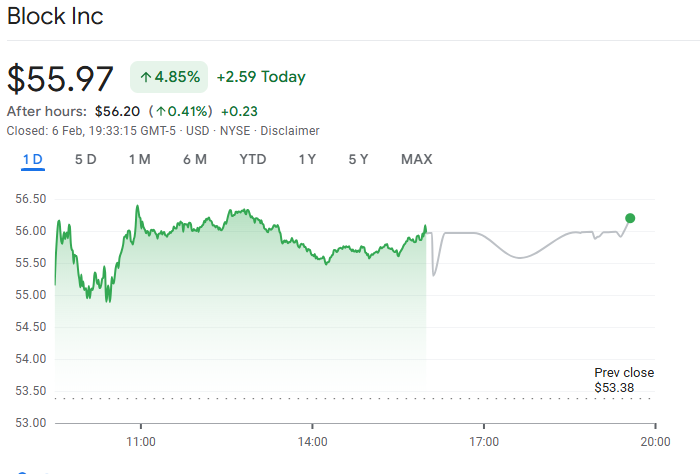
Task: Choose the YTD range tab
Action: [x=253, y=160]
